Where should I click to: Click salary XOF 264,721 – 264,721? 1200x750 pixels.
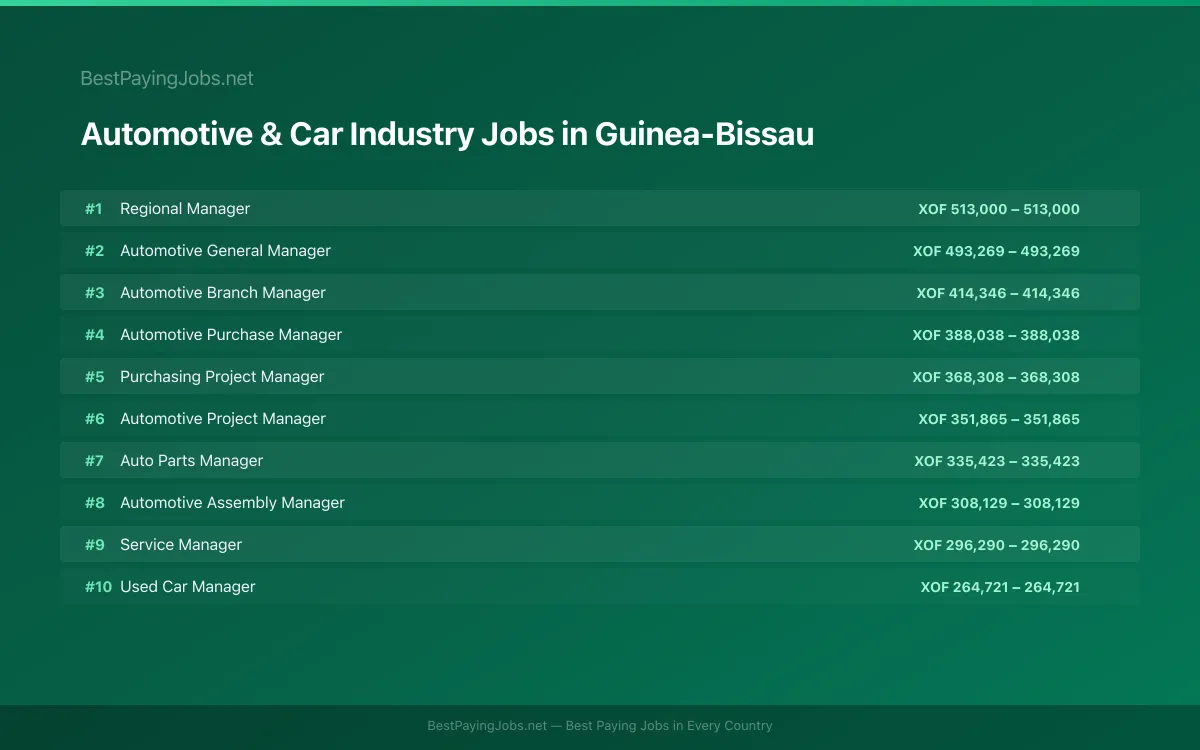coord(1000,587)
